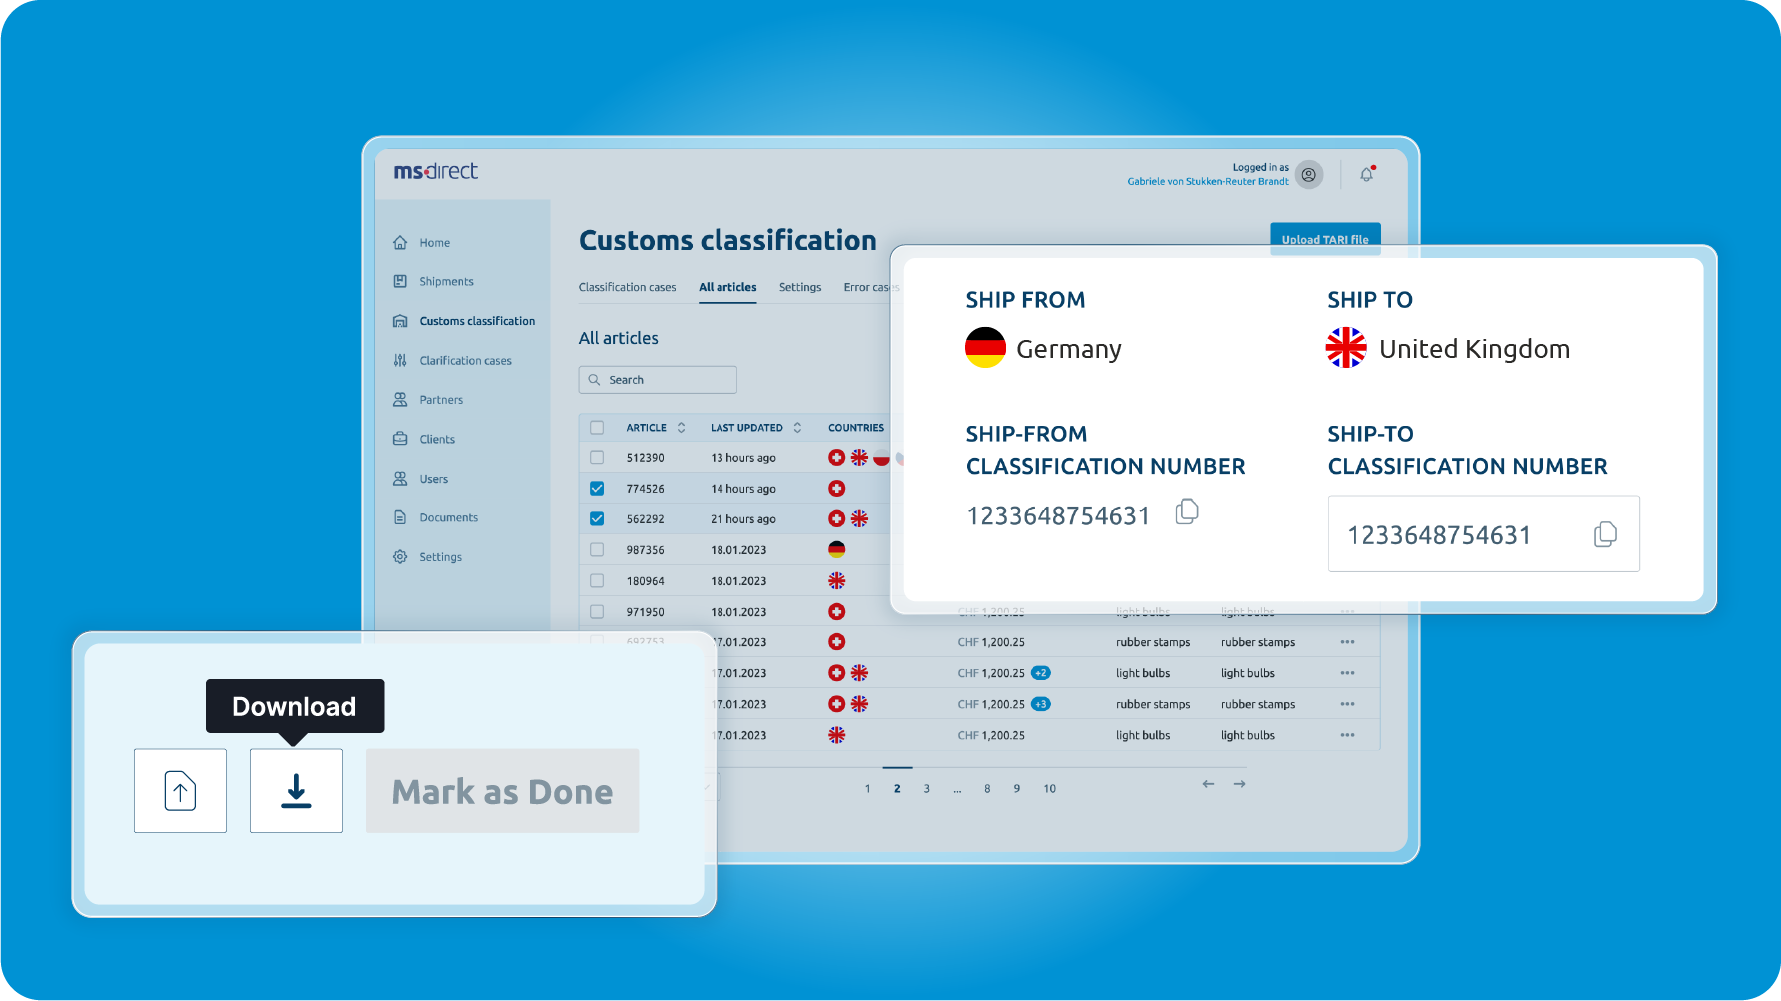Screen dimensions: 1781x1001
Task: Sort by the ARTICLE column arrows
Action: coord(682,428)
